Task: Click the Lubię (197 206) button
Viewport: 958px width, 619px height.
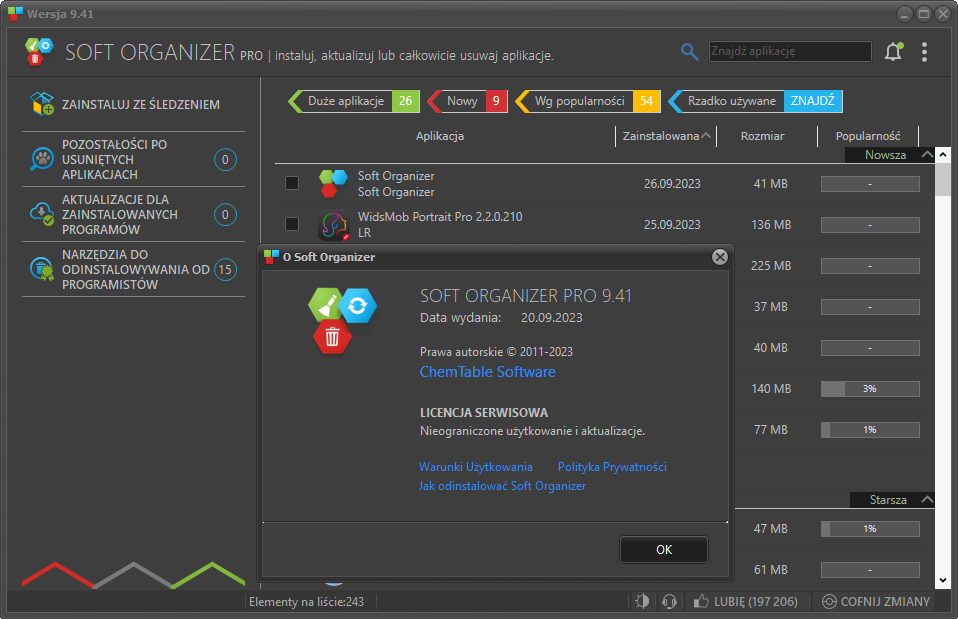Action: (x=746, y=602)
